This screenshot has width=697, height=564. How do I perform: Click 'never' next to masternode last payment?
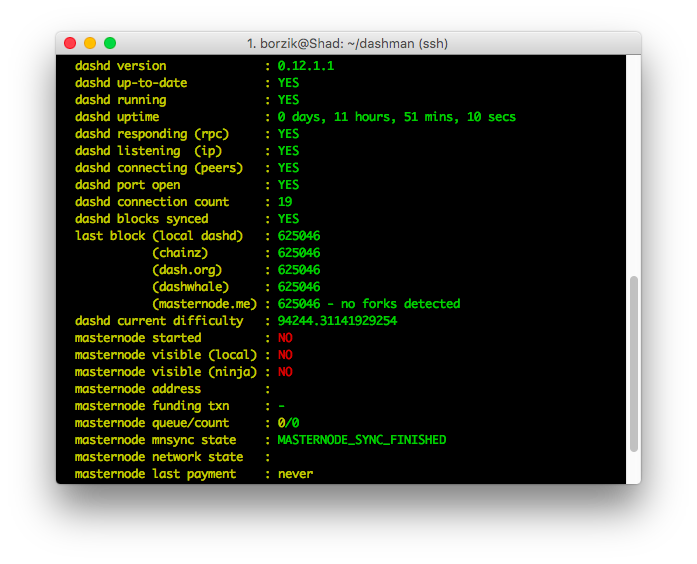pos(296,474)
